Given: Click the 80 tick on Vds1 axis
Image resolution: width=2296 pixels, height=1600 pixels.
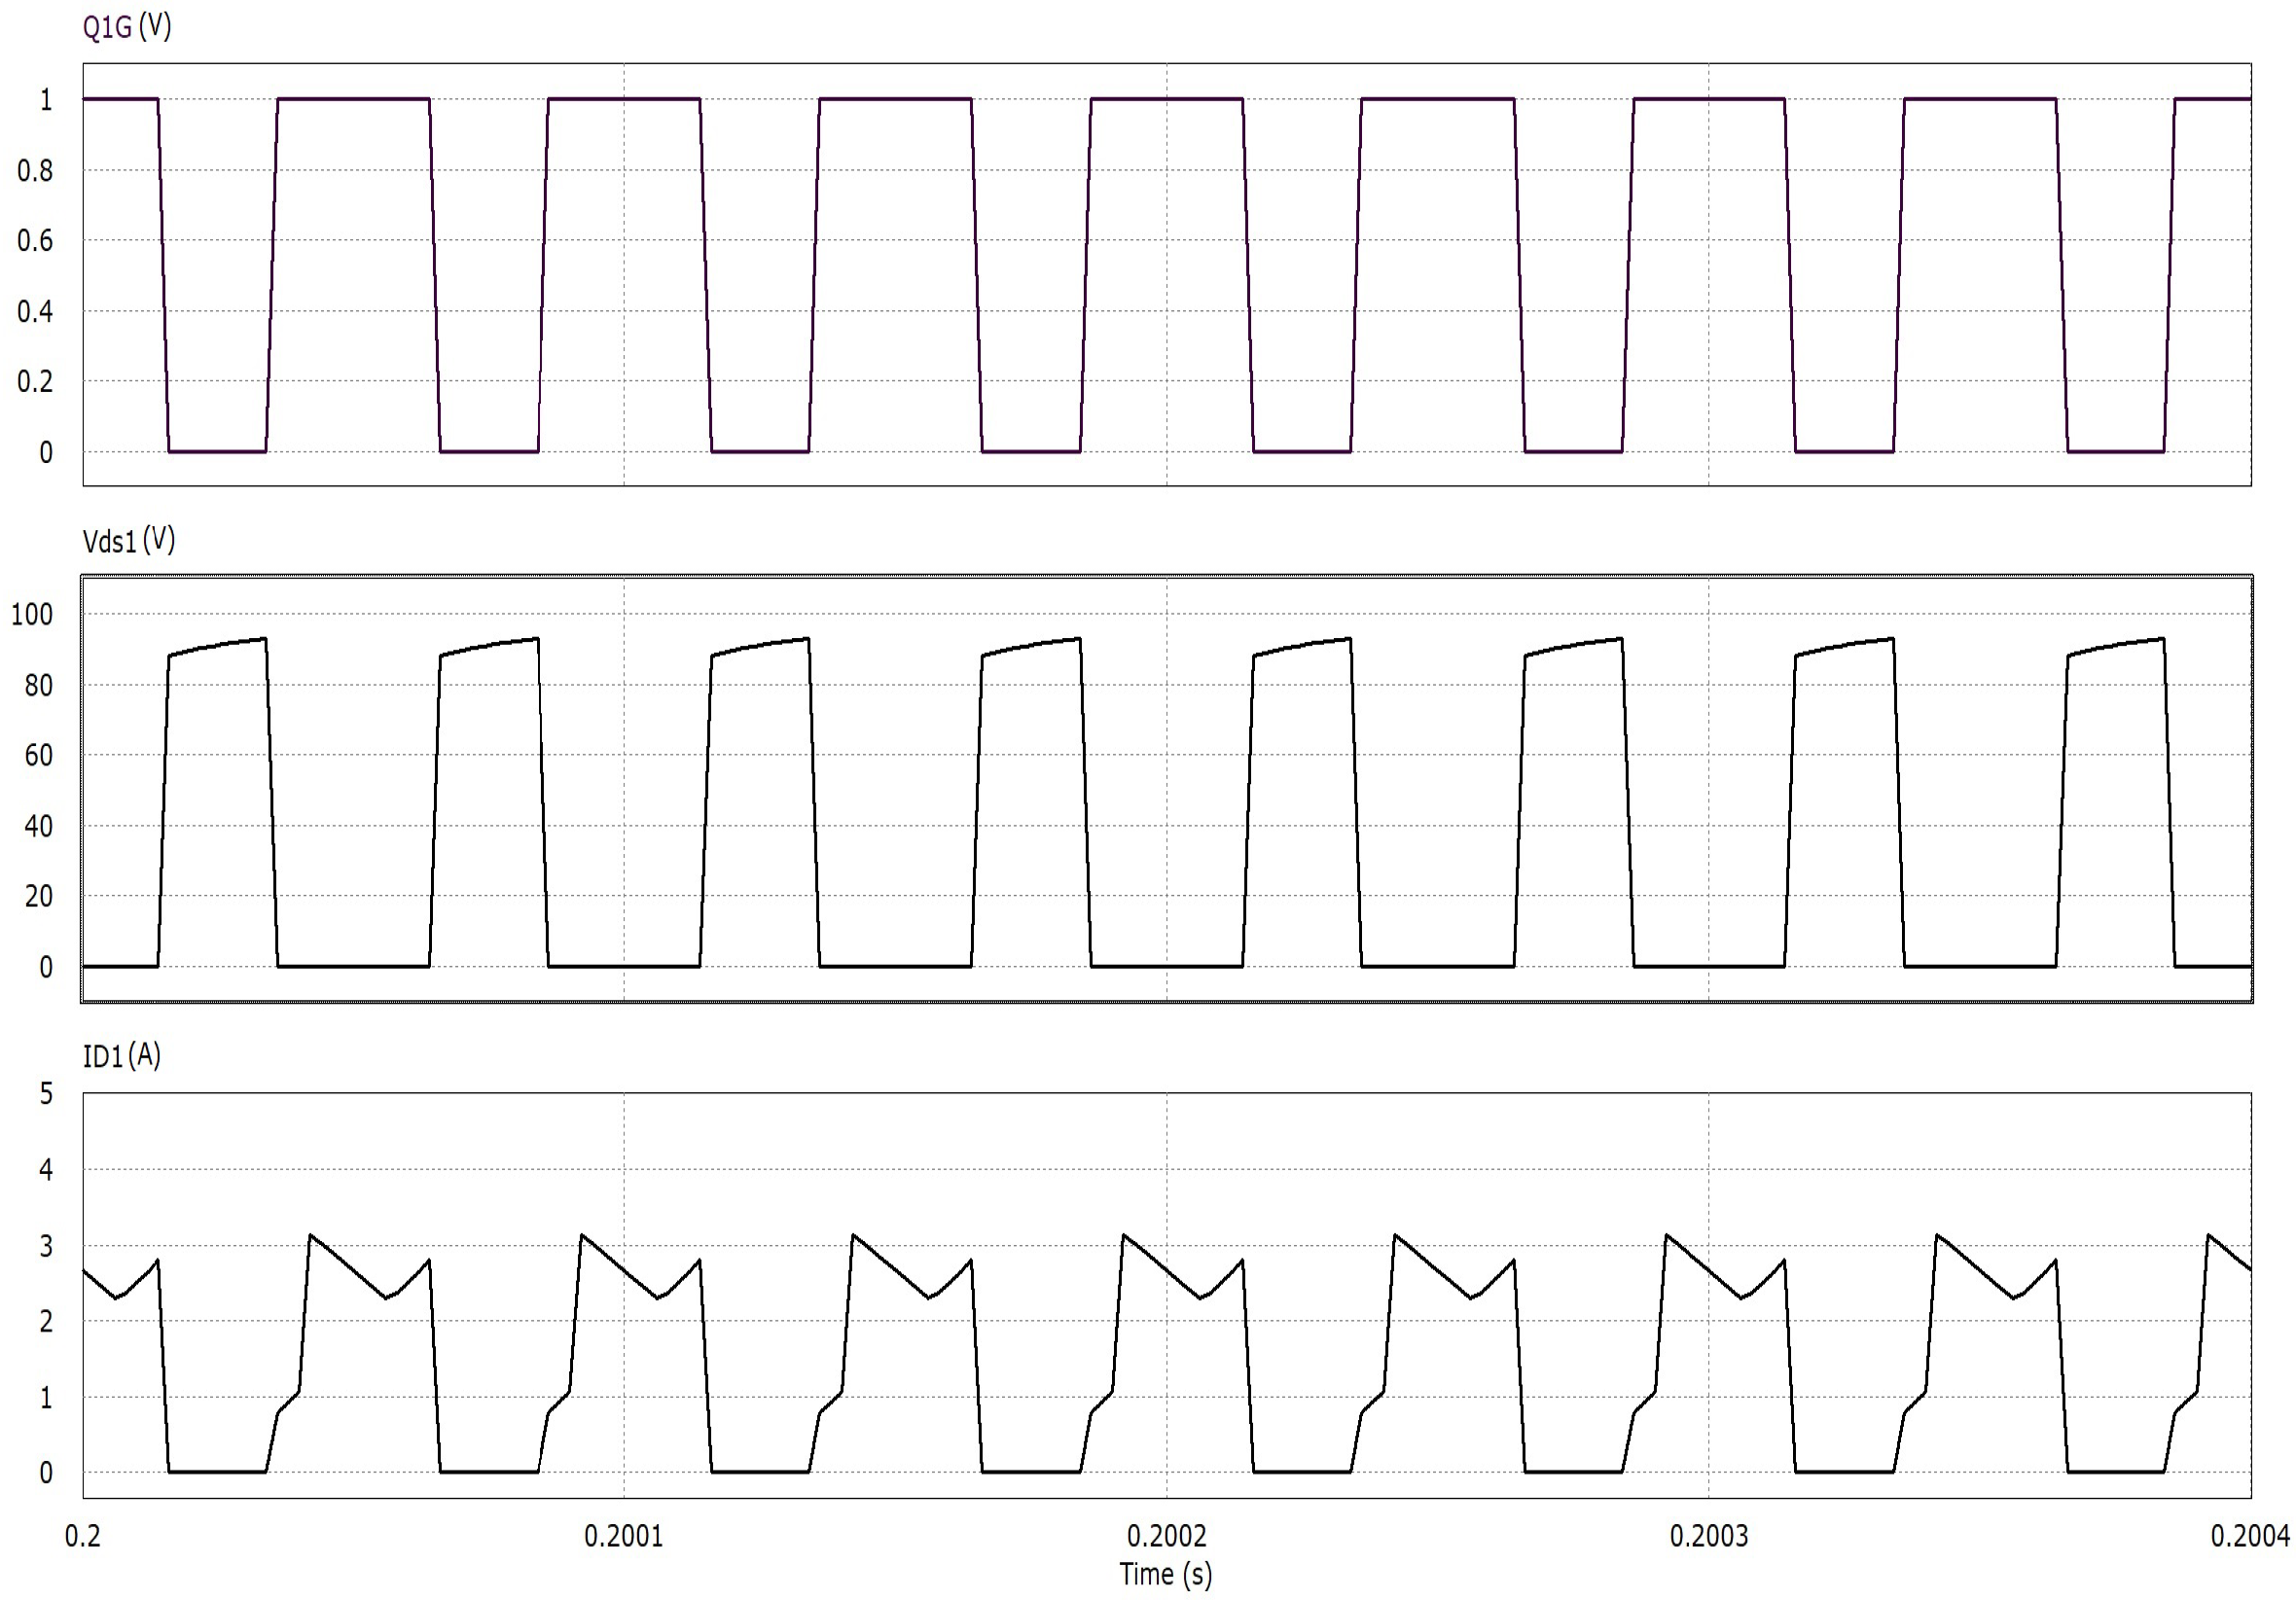Looking at the screenshot, I should 38,686.
